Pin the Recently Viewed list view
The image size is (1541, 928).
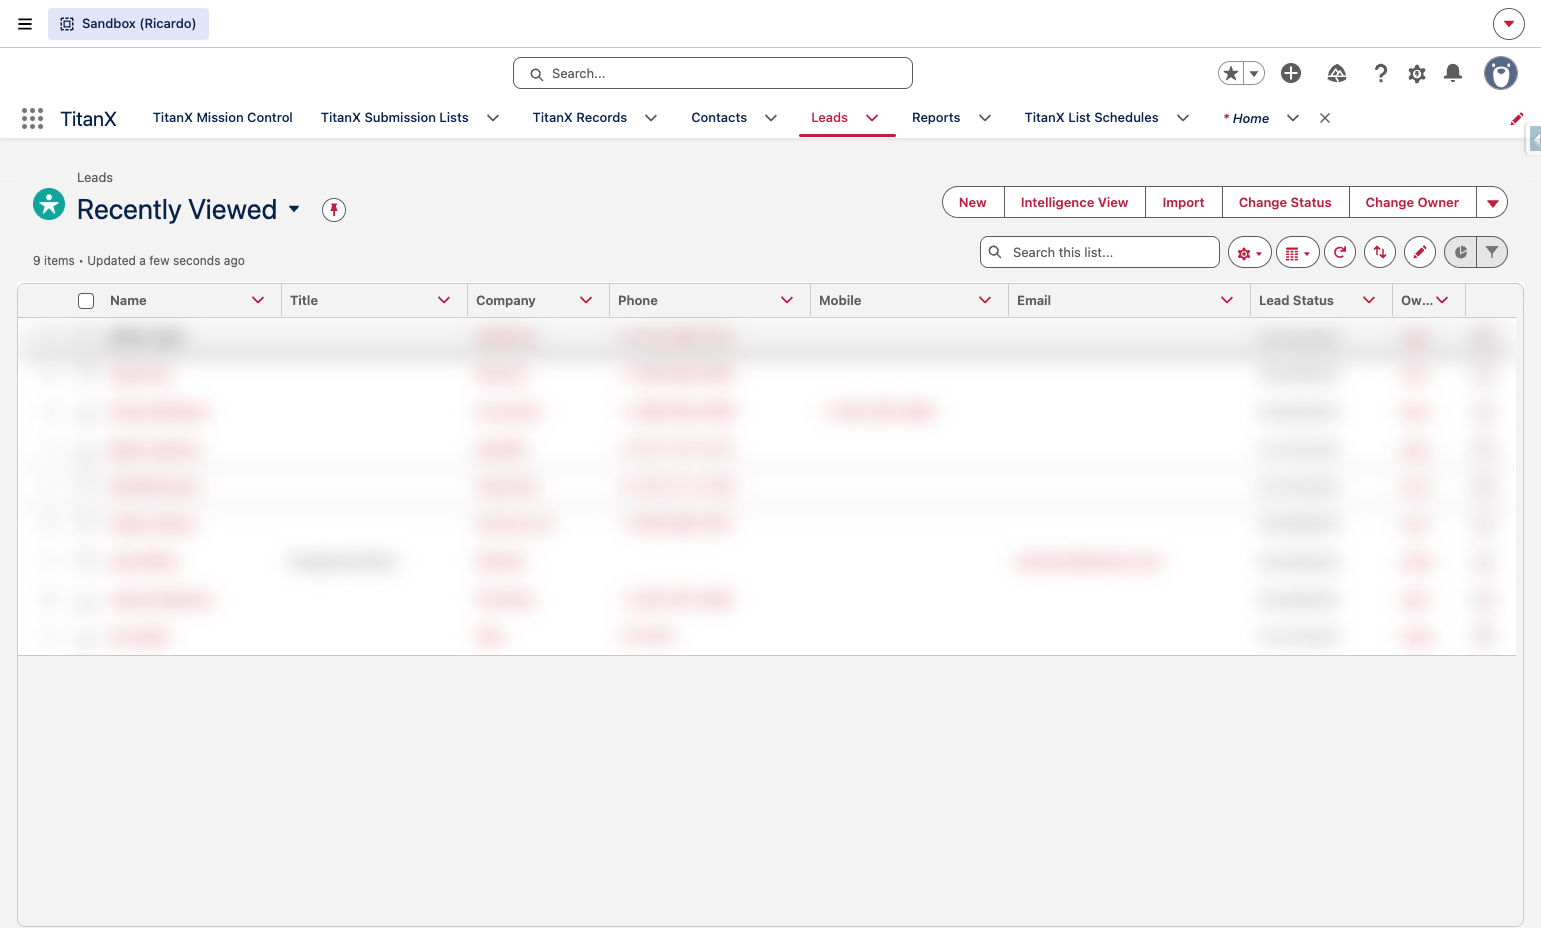pos(334,210)
